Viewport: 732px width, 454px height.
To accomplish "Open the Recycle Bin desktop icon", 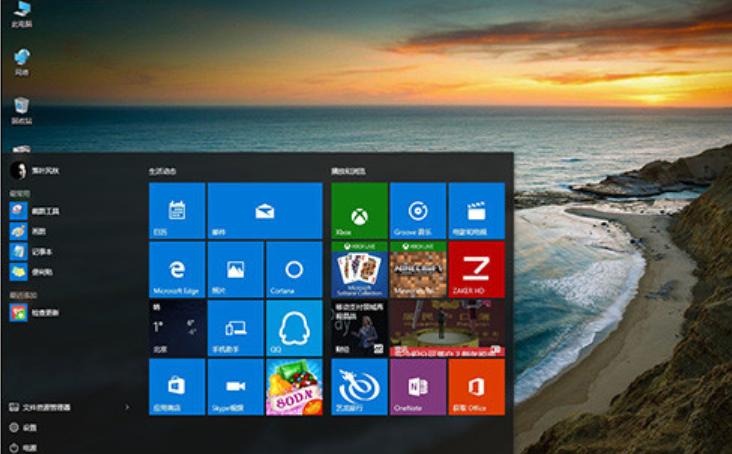I will [21, 109].
